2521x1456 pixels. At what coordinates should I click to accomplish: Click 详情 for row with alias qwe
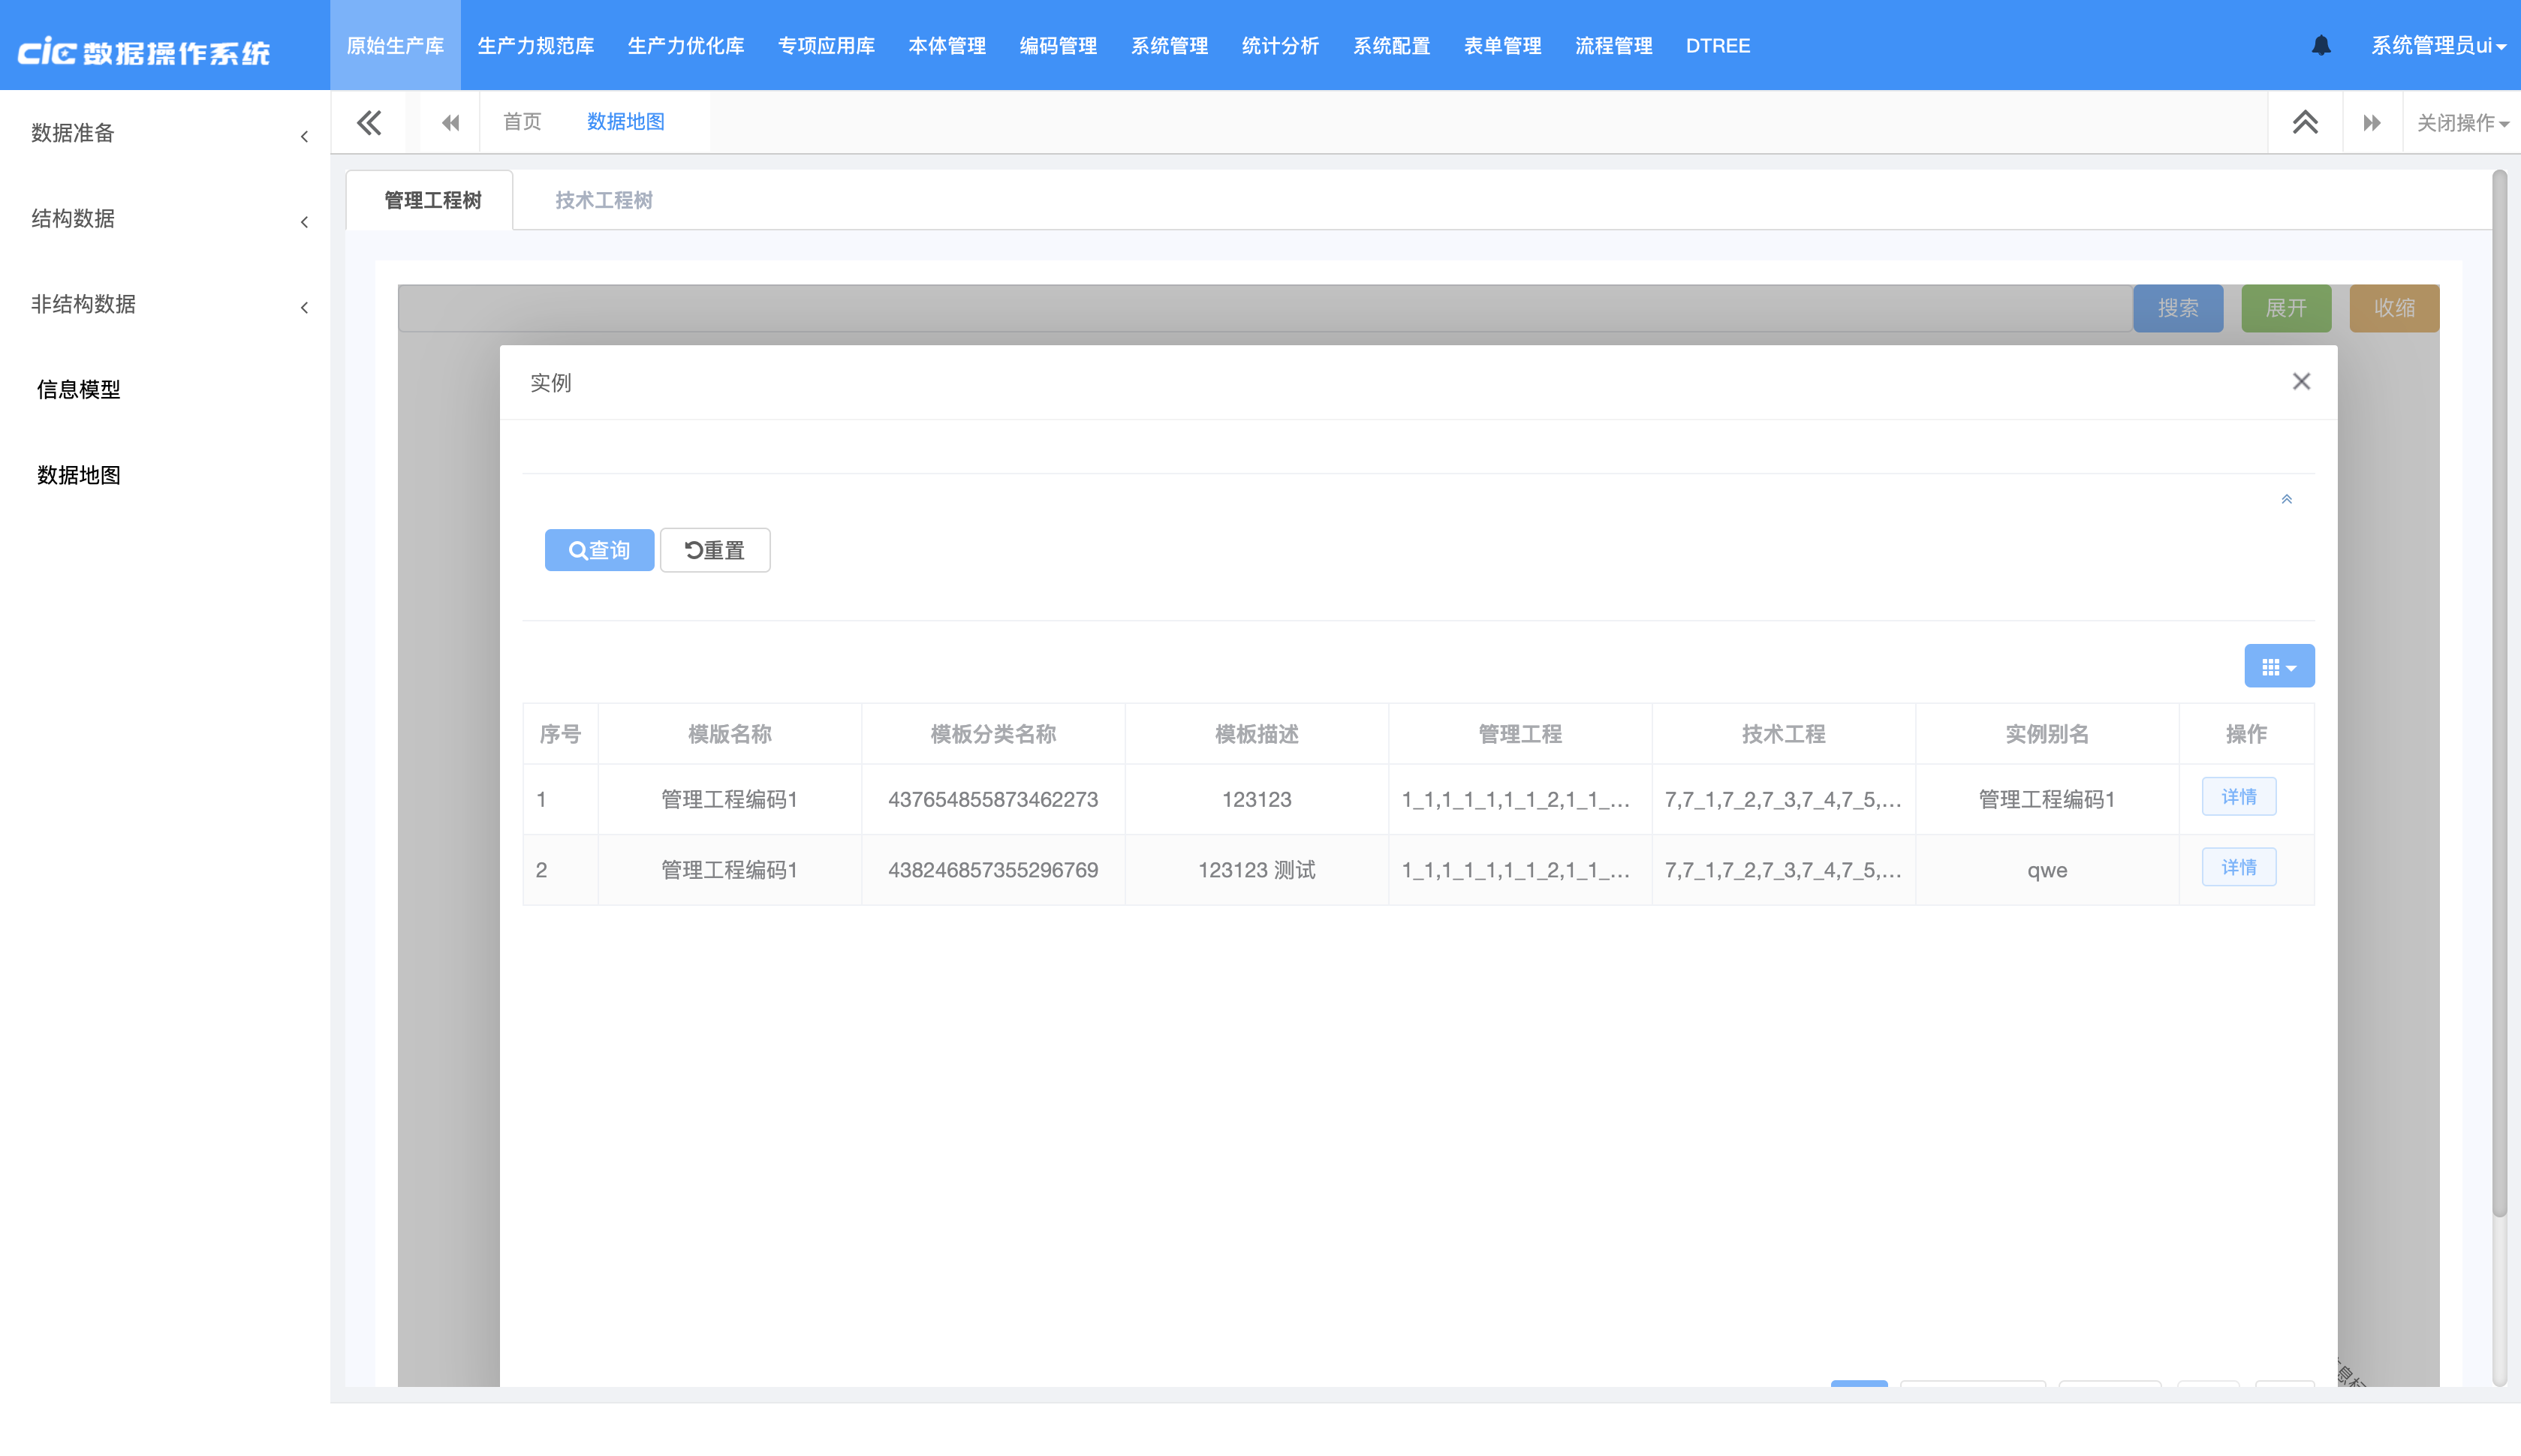[x=2238, y=867]
